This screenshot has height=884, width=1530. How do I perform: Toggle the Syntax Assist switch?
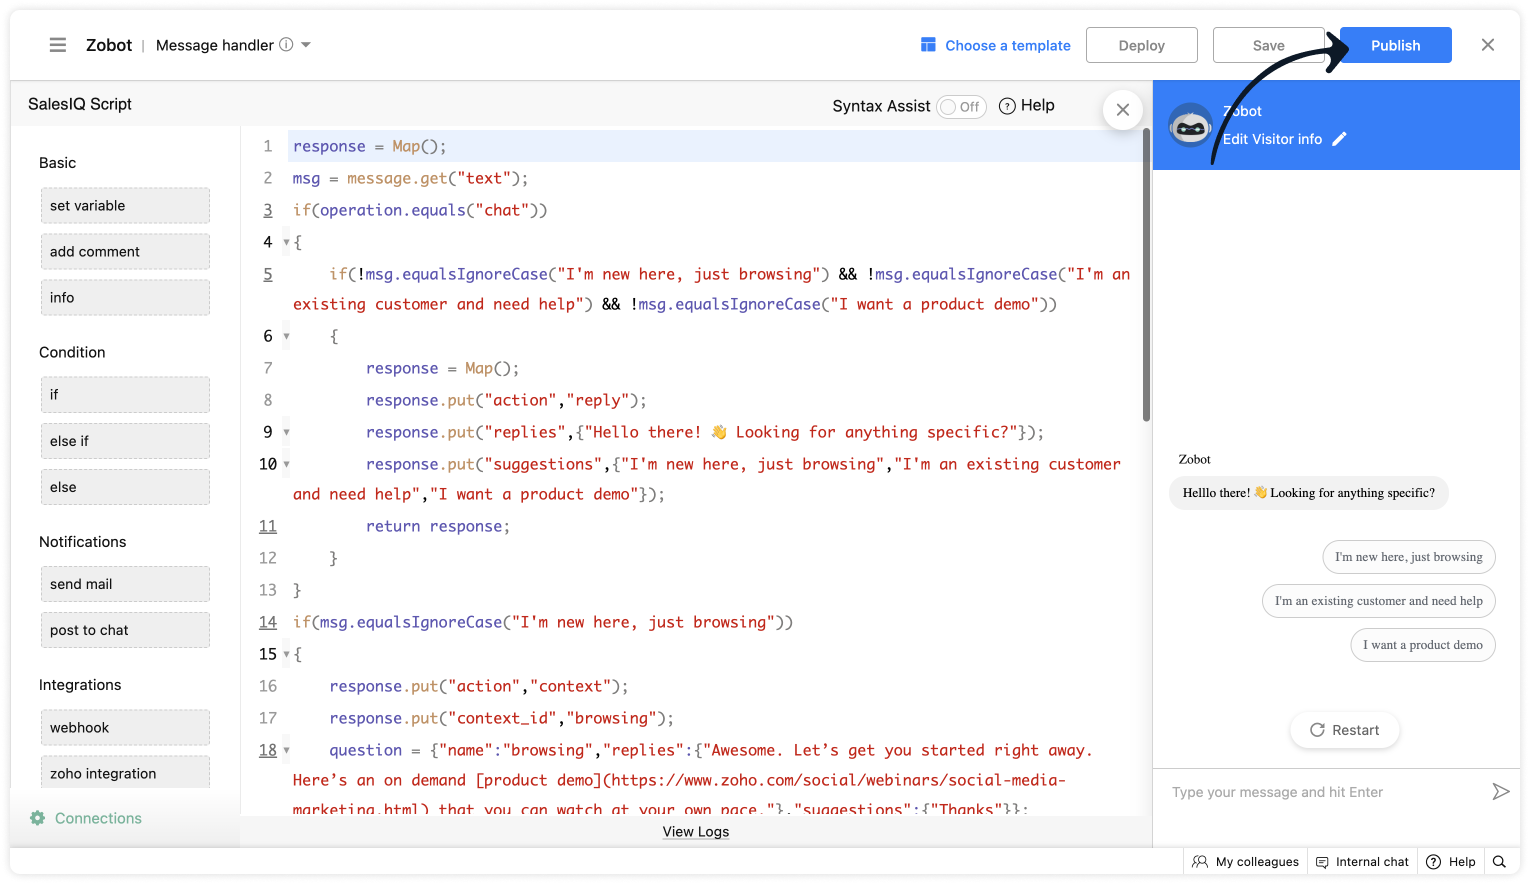tap(962, 107)
